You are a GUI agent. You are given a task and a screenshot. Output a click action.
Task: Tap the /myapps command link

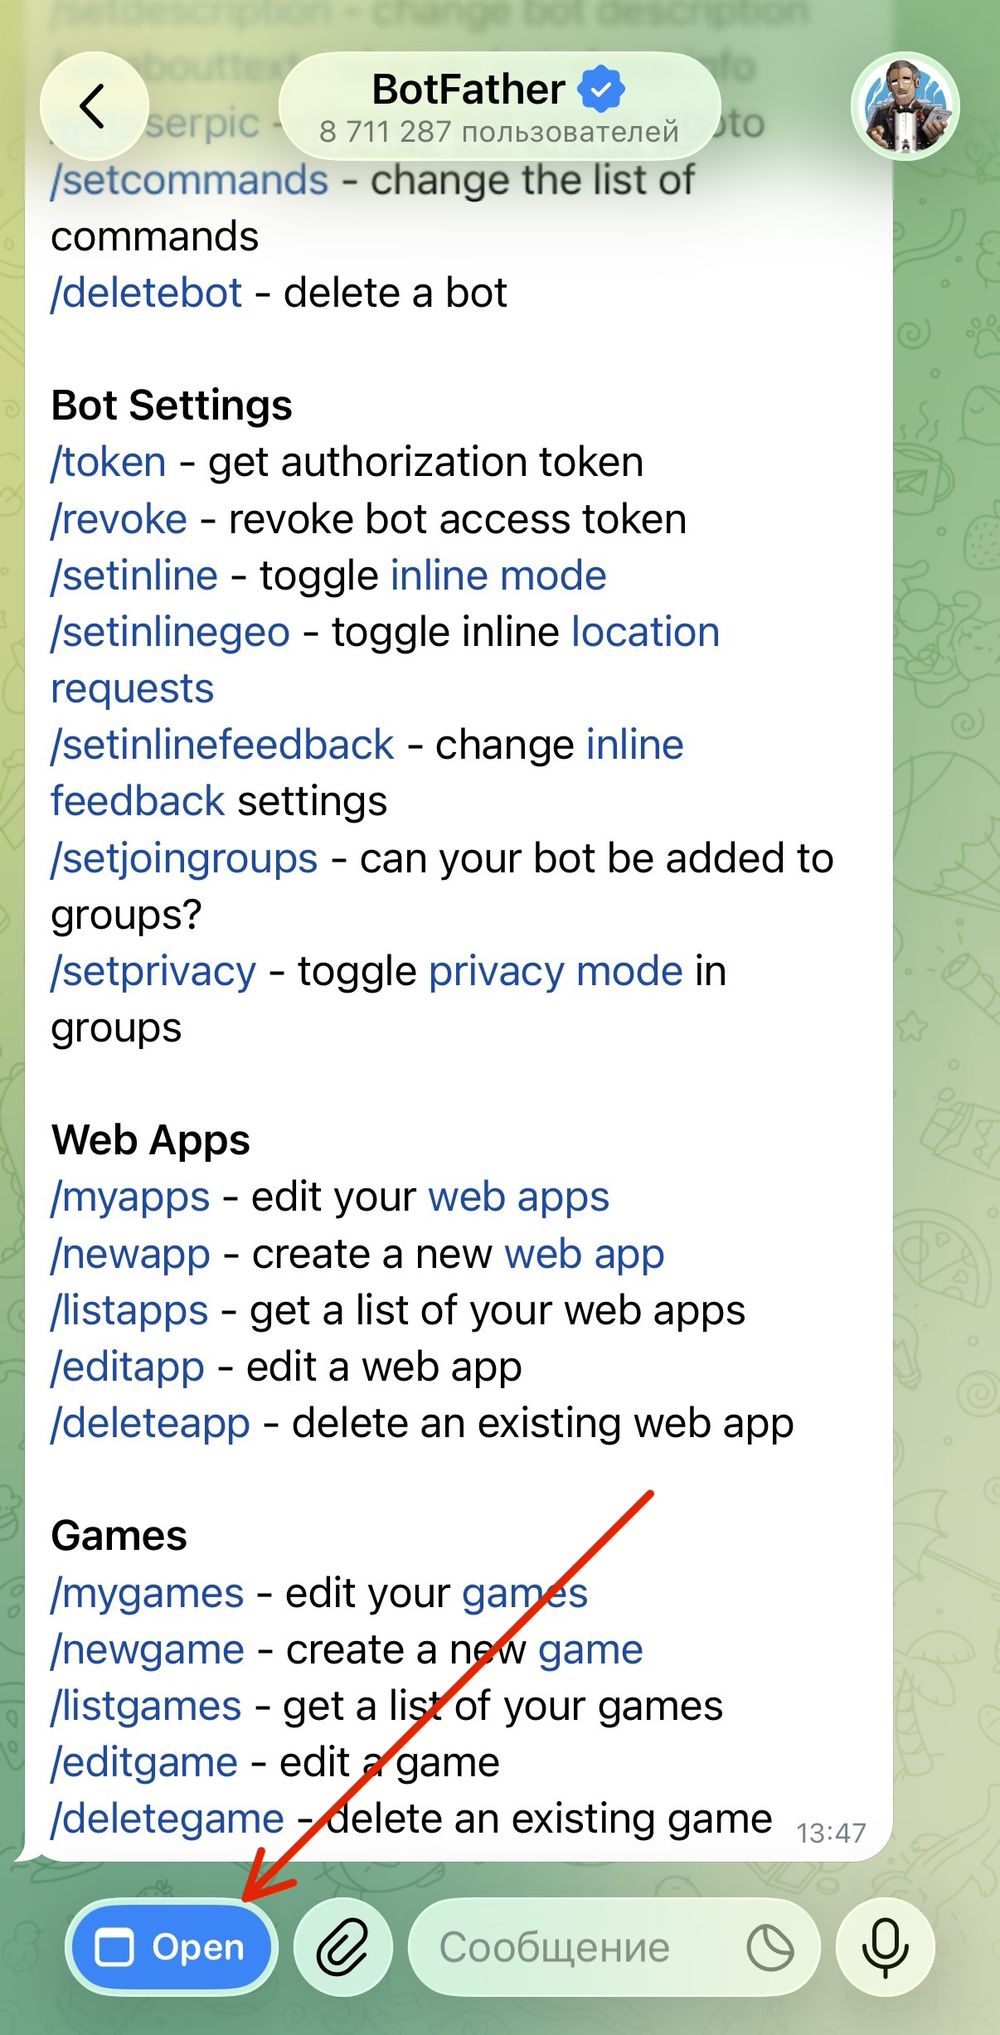(x=131, y=1197)
